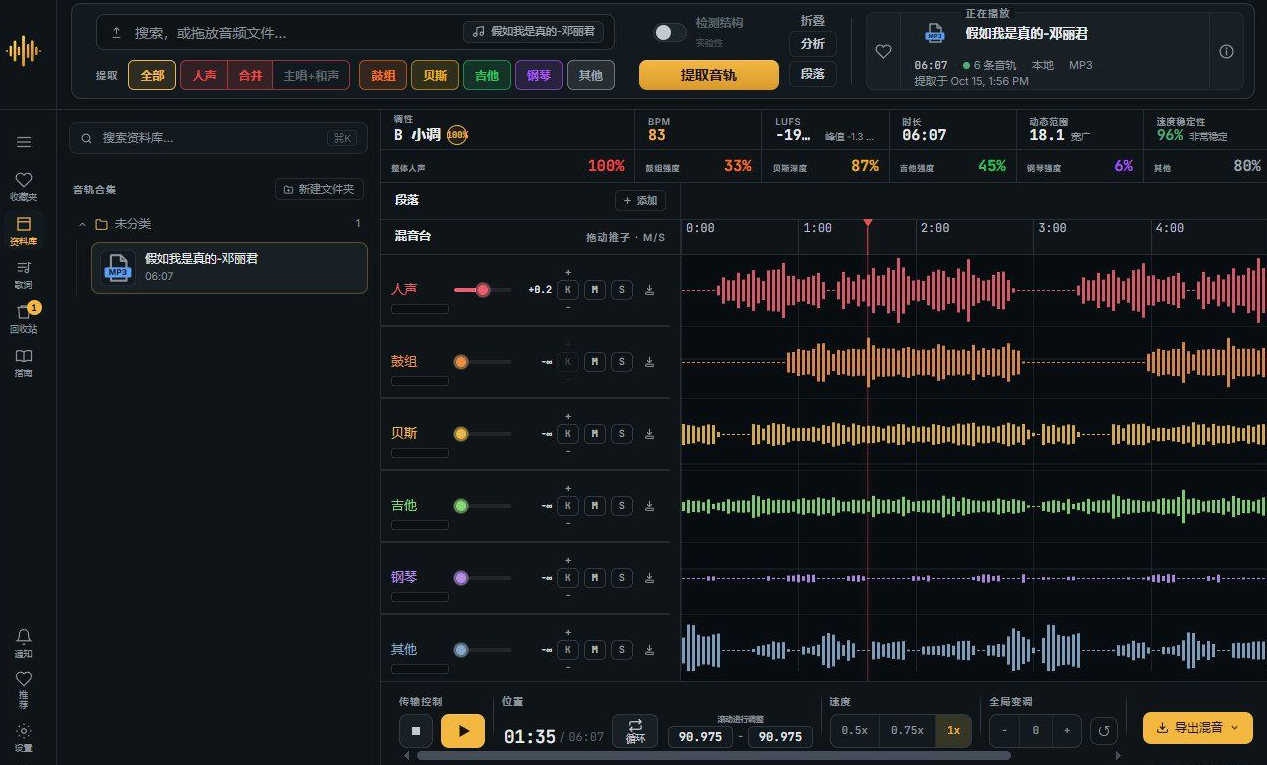1267x765 pixels.
Task: Download the 人声 stem
Action: [649, 290]
